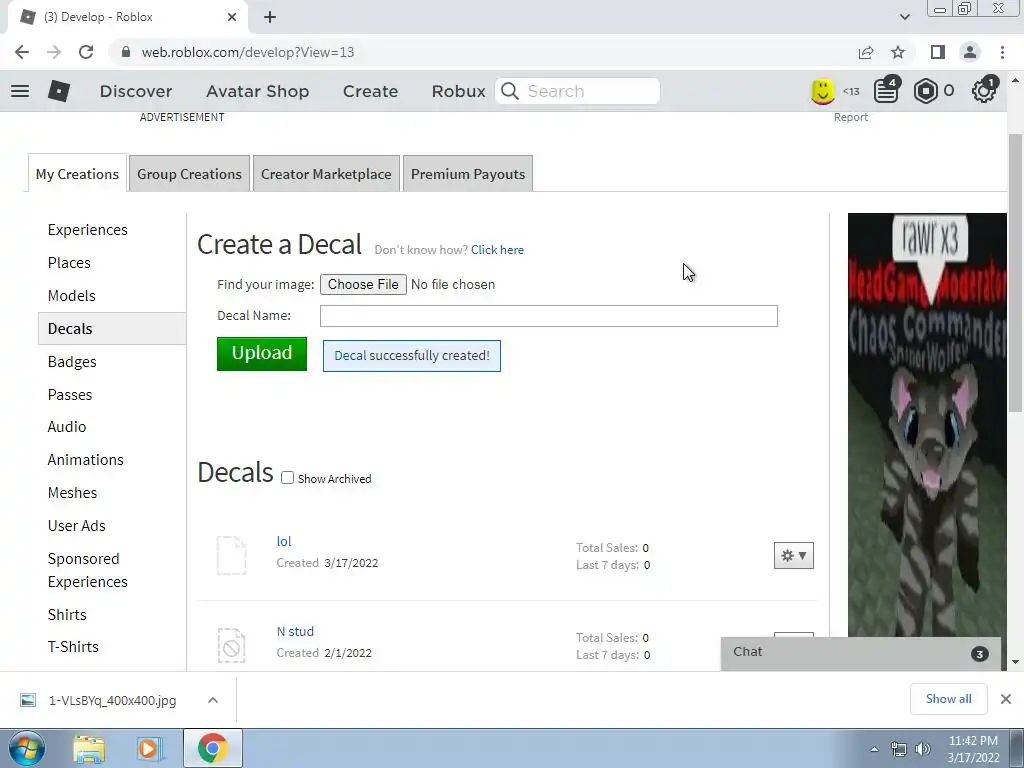
Task: Select Animations in the sidebar
Action: 86,460
